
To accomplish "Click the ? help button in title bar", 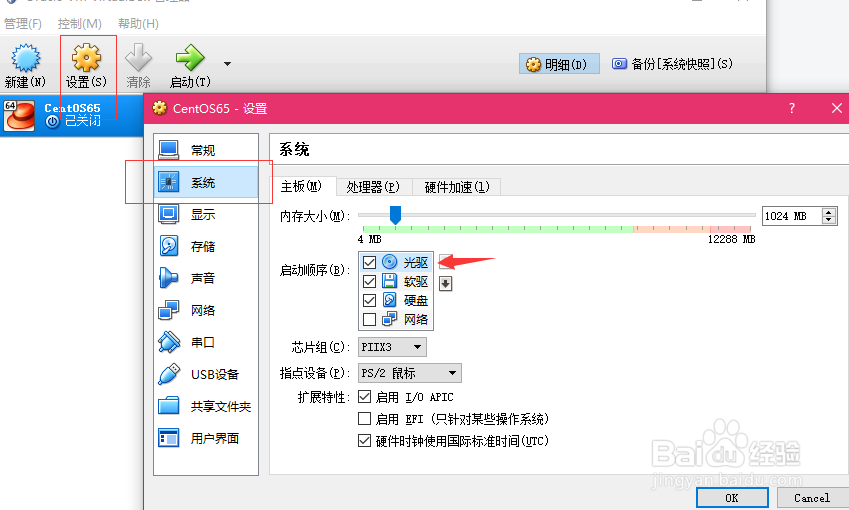I will coord(792,108).
